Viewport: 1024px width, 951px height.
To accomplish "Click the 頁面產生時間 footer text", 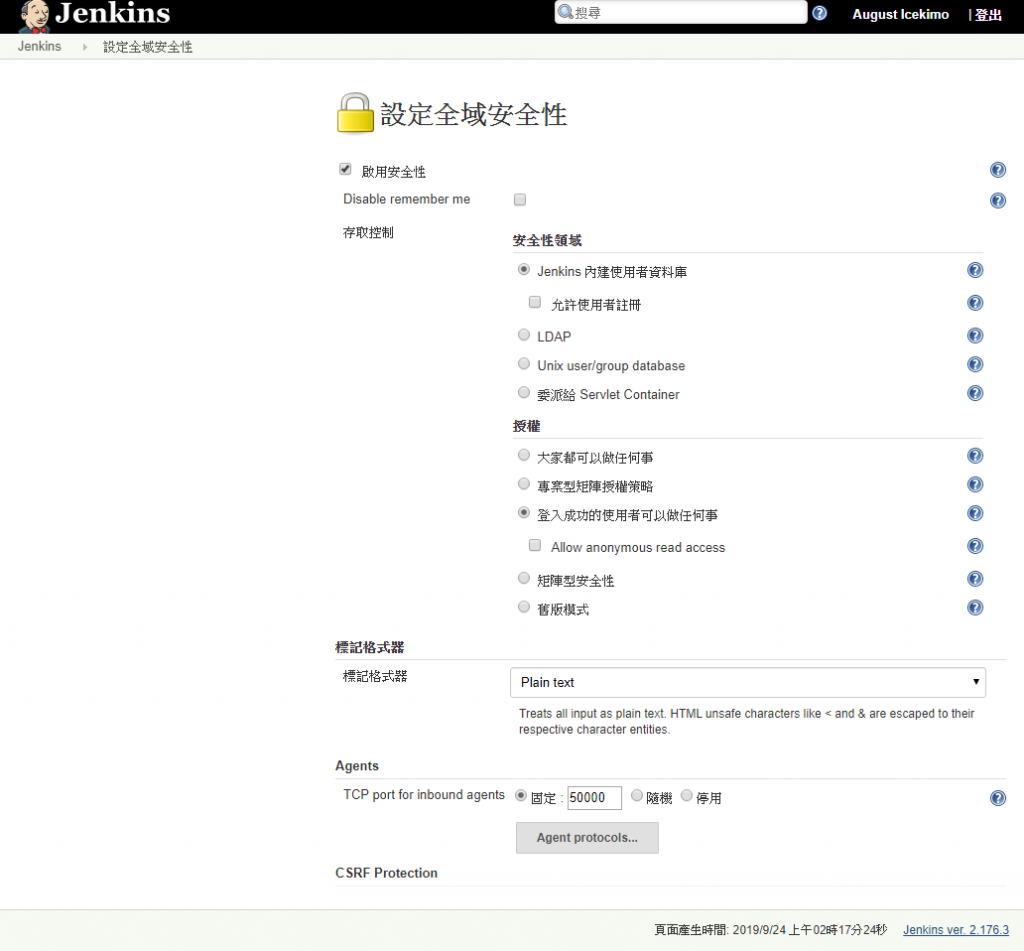I will tap(771, 929).
